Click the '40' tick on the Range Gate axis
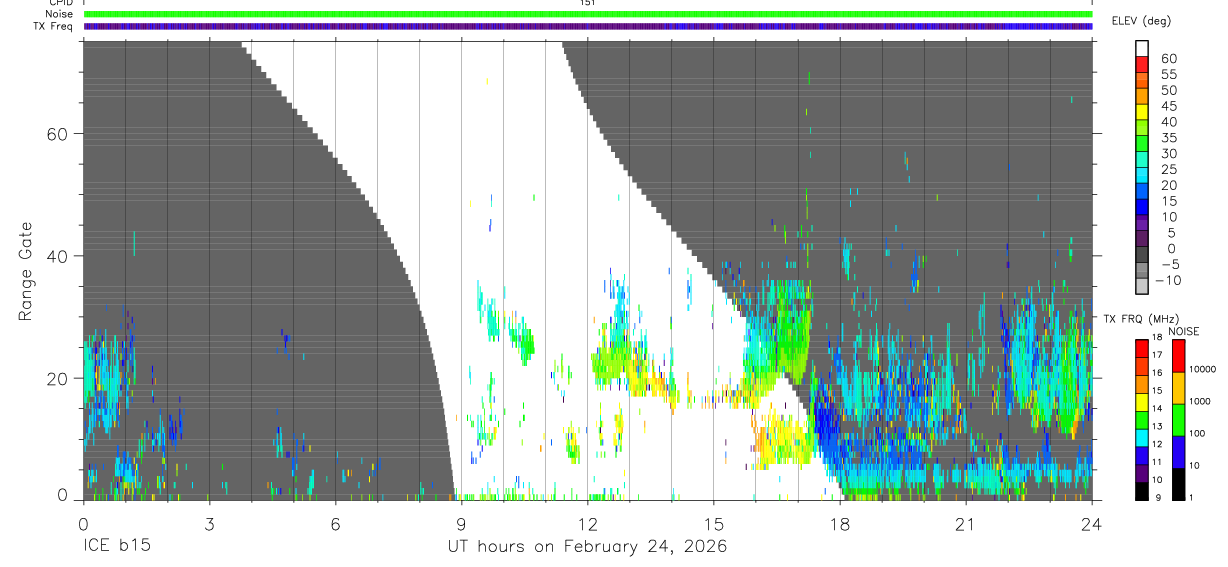The width and height of the screenshot is (1228, 567). 58,256
